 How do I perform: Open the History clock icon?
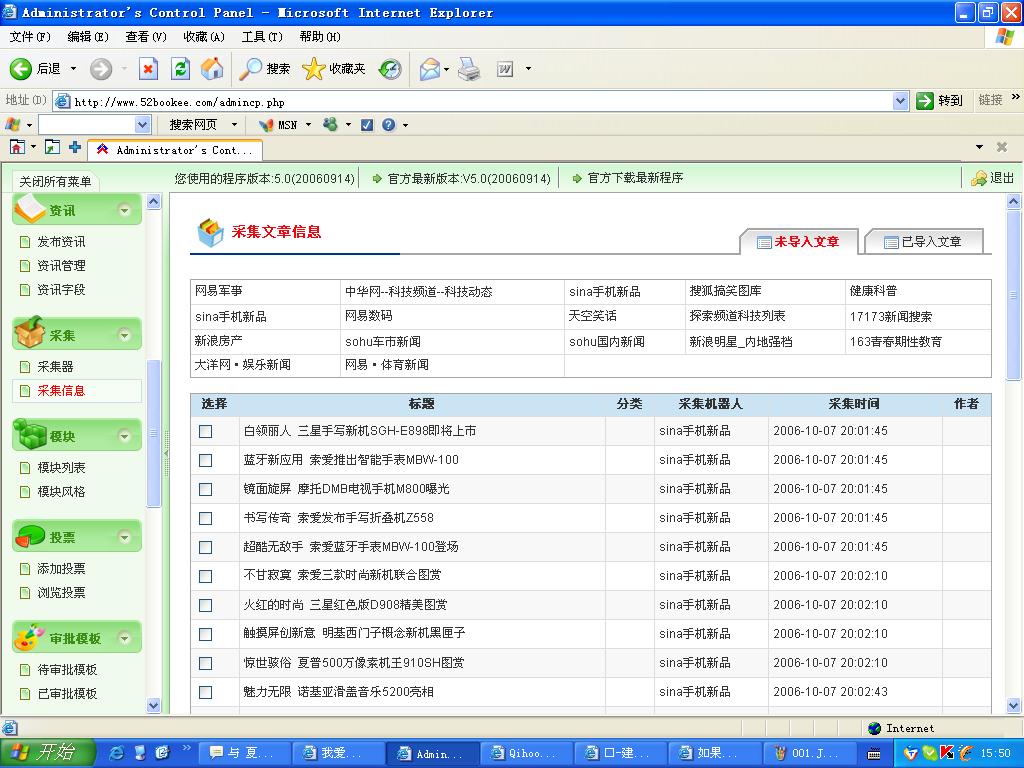click(390, 69)
